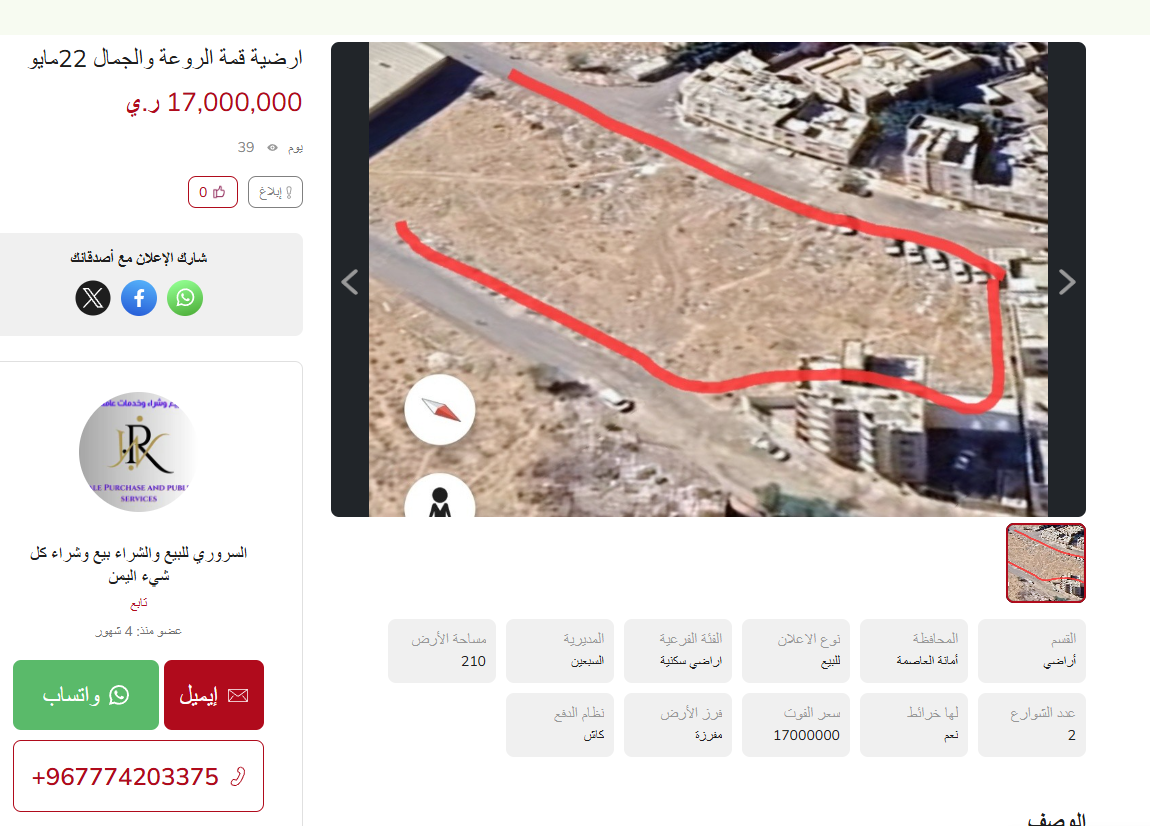Report the ad via إبلاغ button
Image resolution: width=1150 pixels, height=826 pixels.
point(275,192)
